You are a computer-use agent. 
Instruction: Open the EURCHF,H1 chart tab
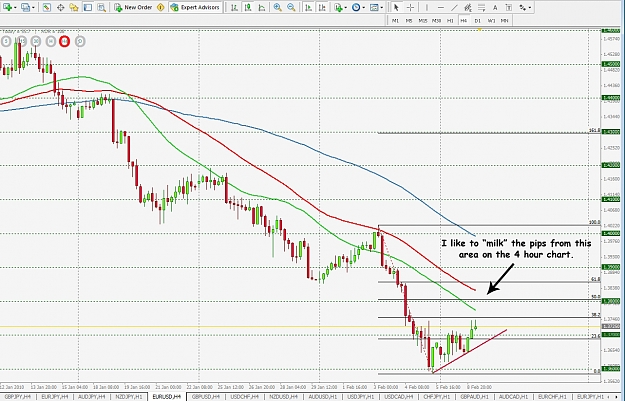pos(552,397)
